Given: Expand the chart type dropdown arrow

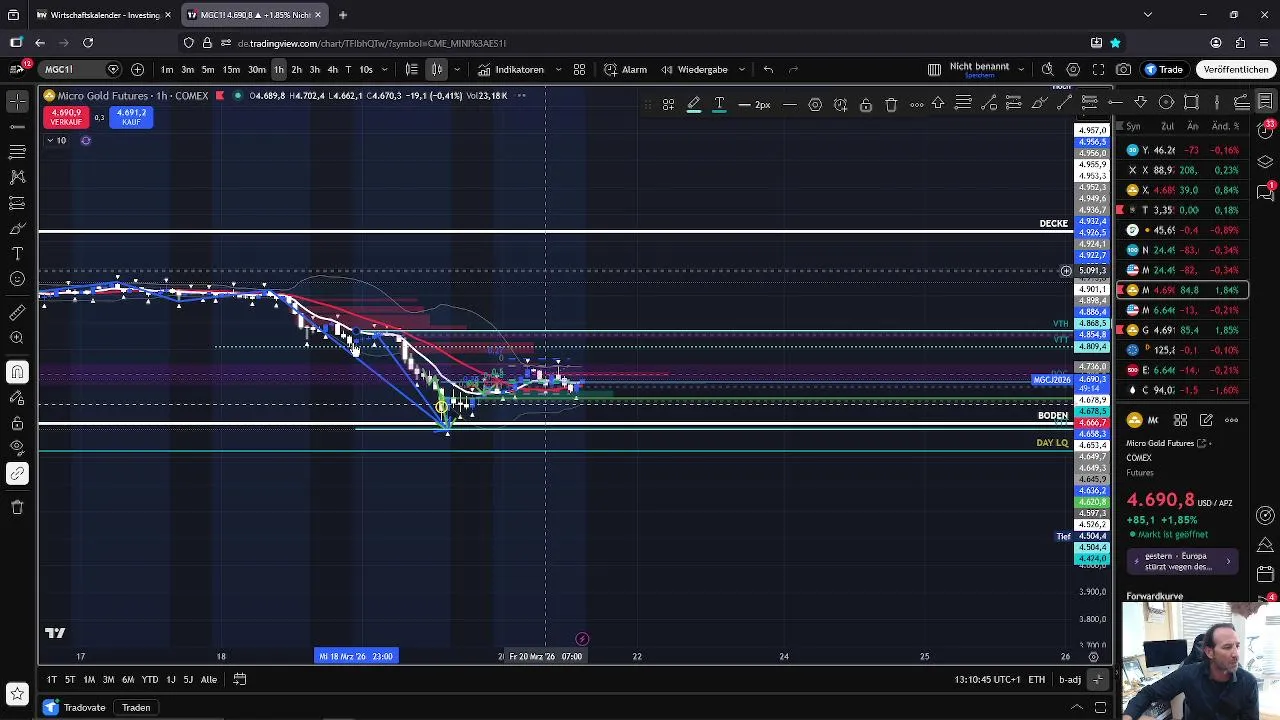Looking at the screenshot, I should pos(457,69).
